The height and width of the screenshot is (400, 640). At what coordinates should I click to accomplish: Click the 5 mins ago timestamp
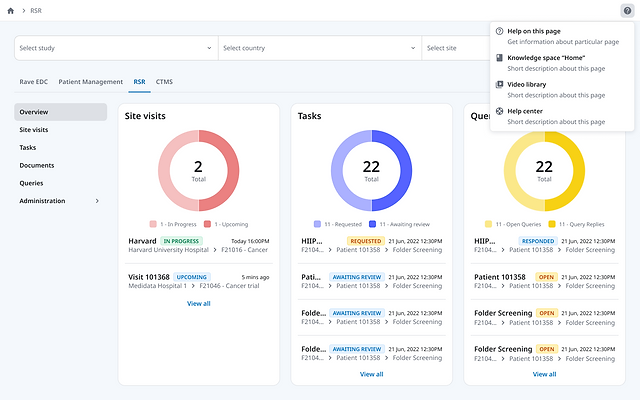255,277
